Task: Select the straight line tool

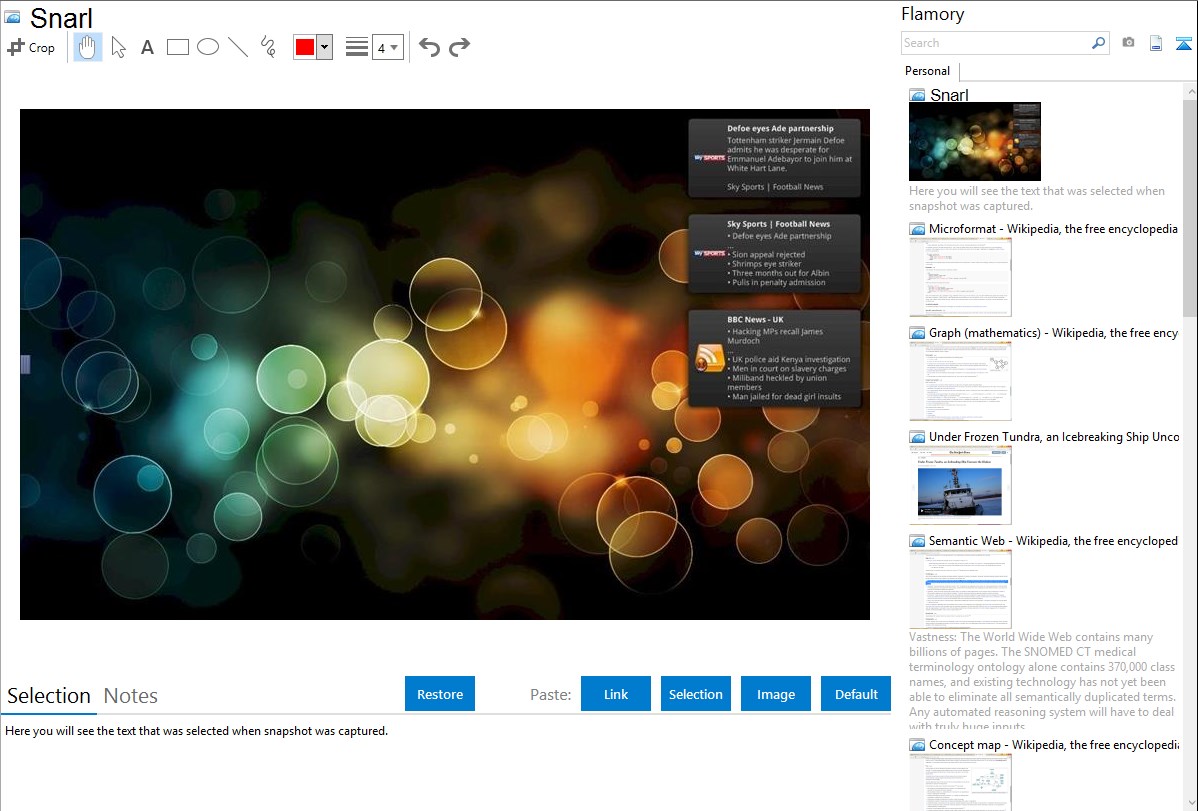Action: 238,47
